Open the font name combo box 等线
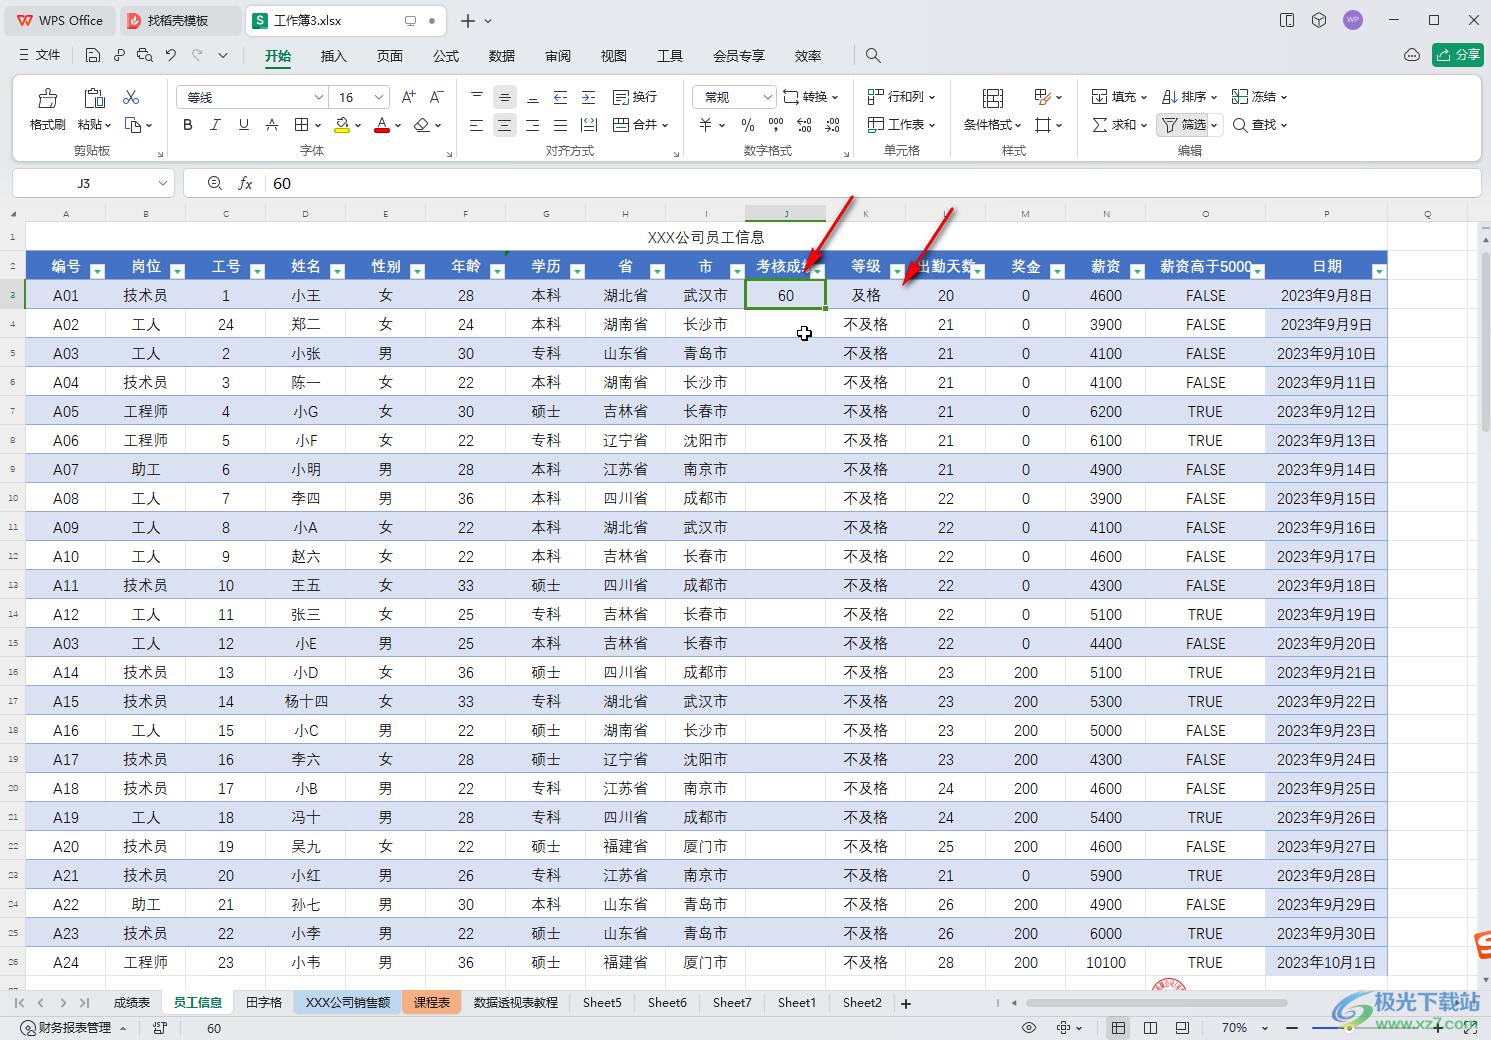Image resolution: width=1491 pixels, height=1040 pixels. point(252,97)
